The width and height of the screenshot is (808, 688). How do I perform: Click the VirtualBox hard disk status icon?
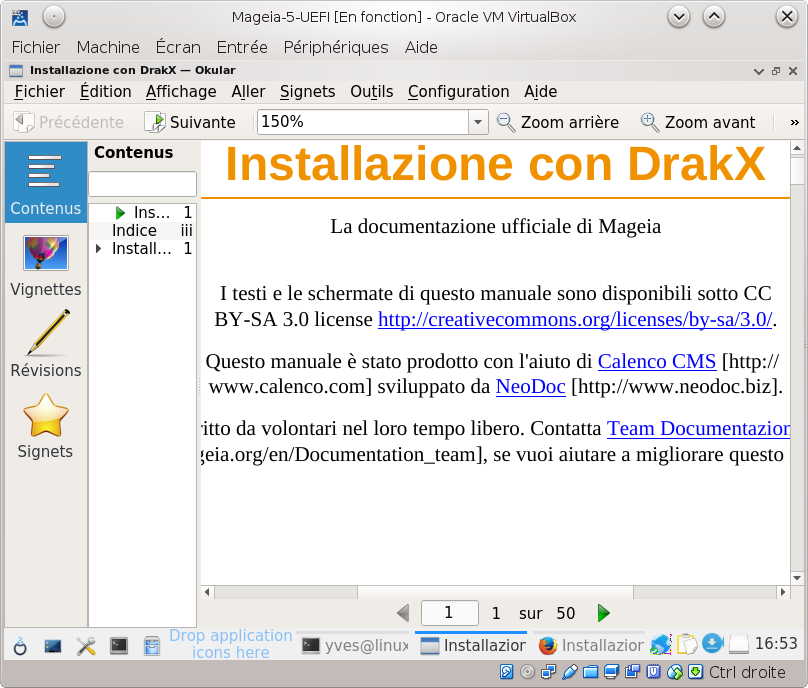pos(507,672)
